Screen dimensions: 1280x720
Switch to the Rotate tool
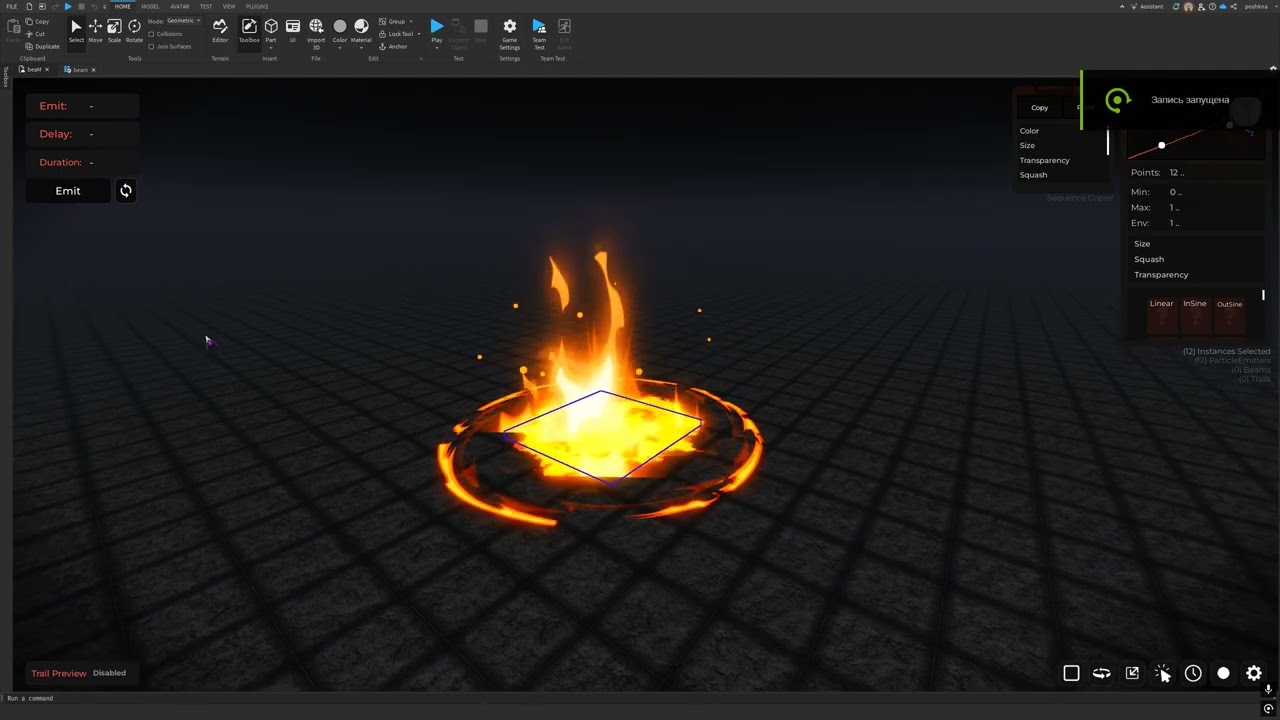pos(134,31)
